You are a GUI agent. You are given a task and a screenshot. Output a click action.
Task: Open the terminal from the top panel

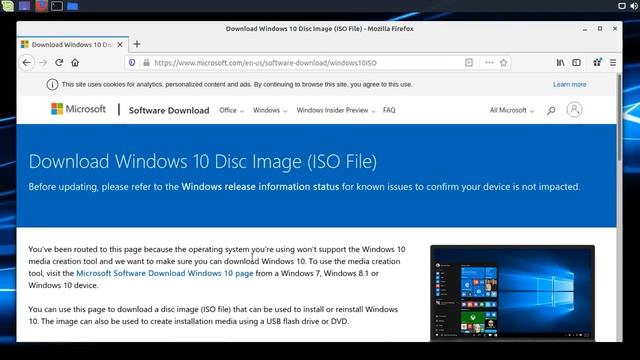coord(57,6)
